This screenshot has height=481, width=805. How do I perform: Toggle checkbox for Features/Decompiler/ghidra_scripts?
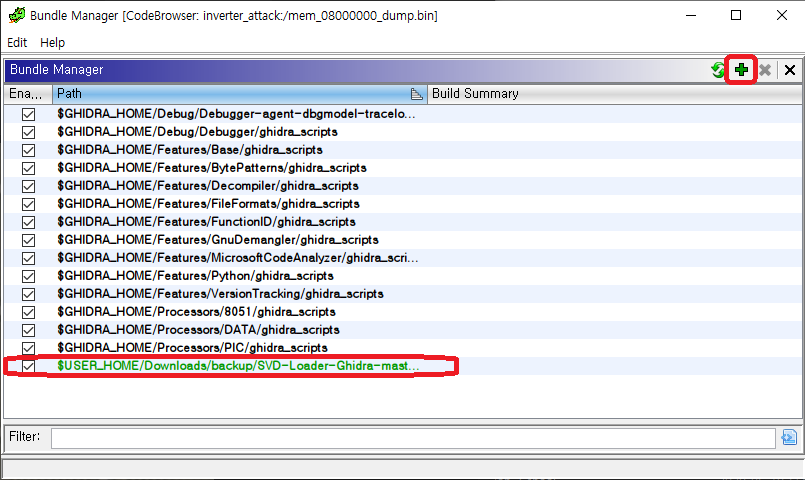28,186
